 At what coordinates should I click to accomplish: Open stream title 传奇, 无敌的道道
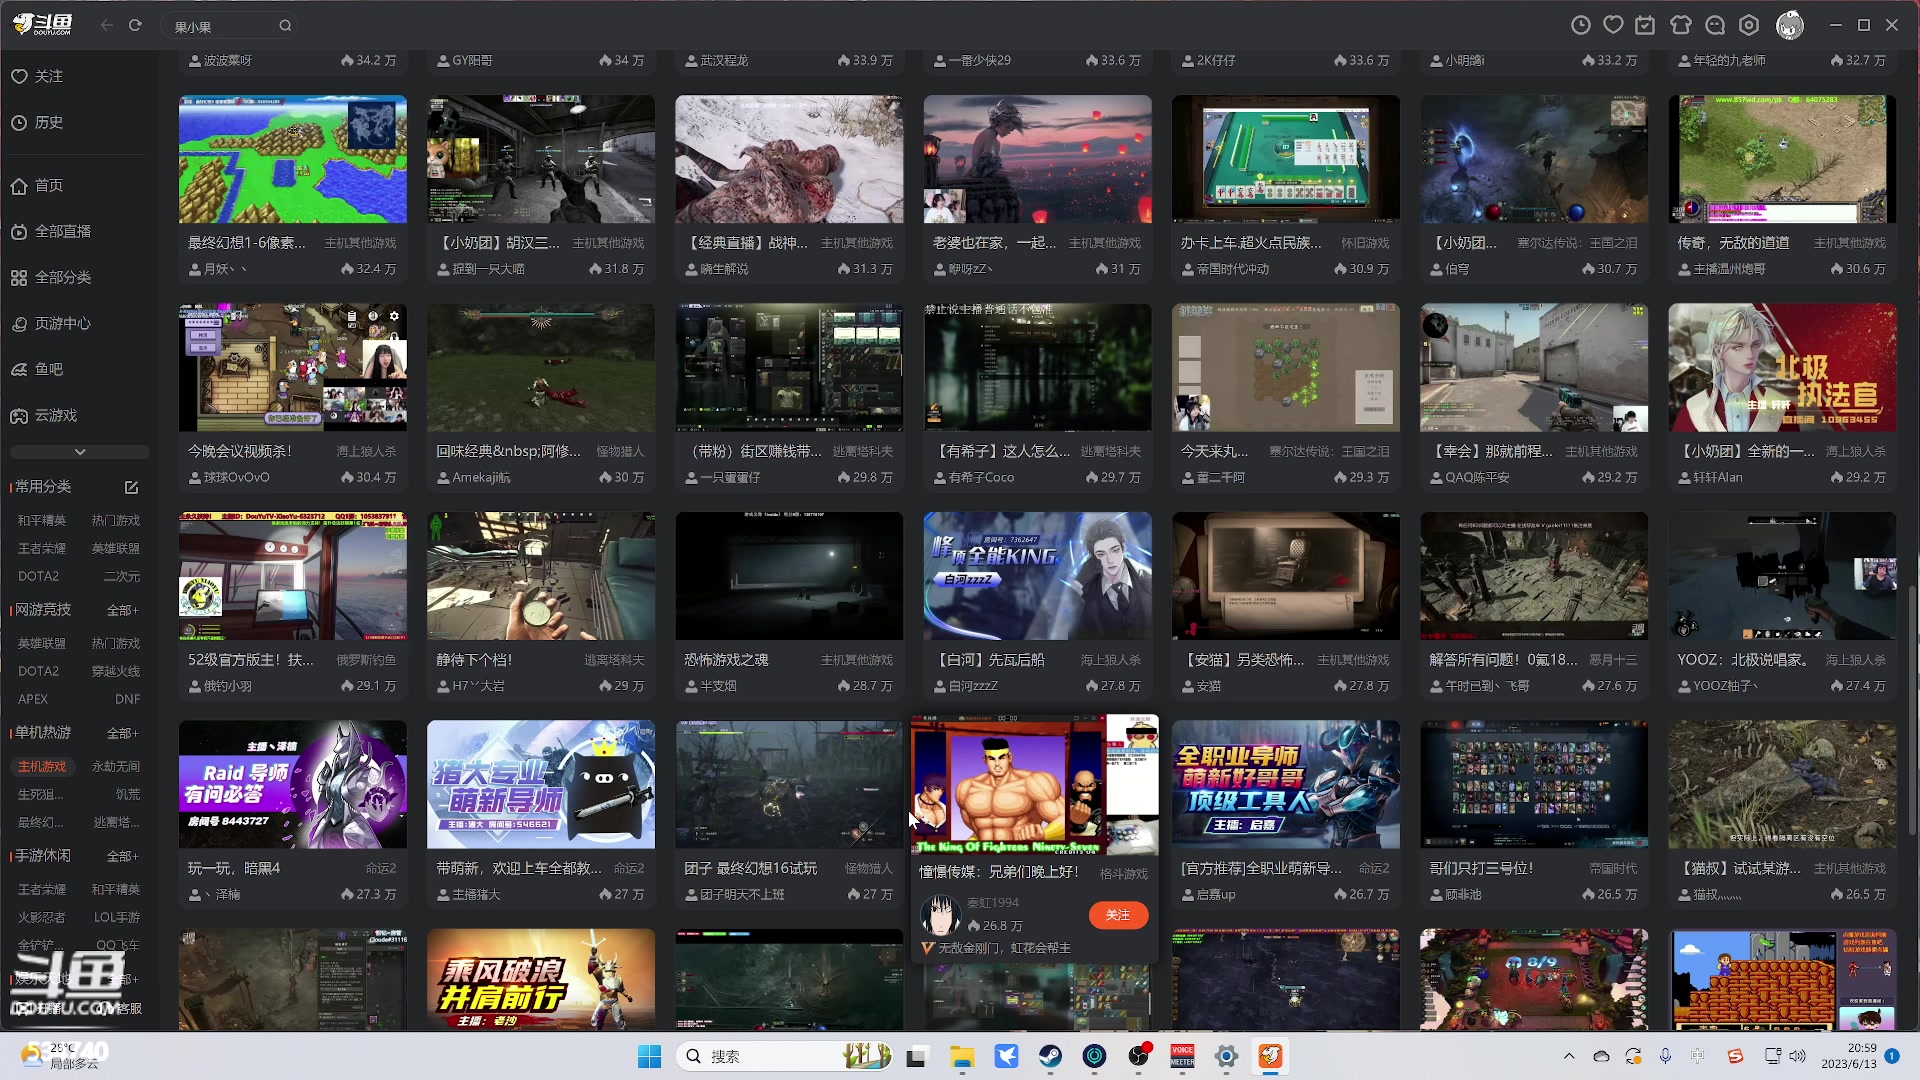tap(1734, 243)
